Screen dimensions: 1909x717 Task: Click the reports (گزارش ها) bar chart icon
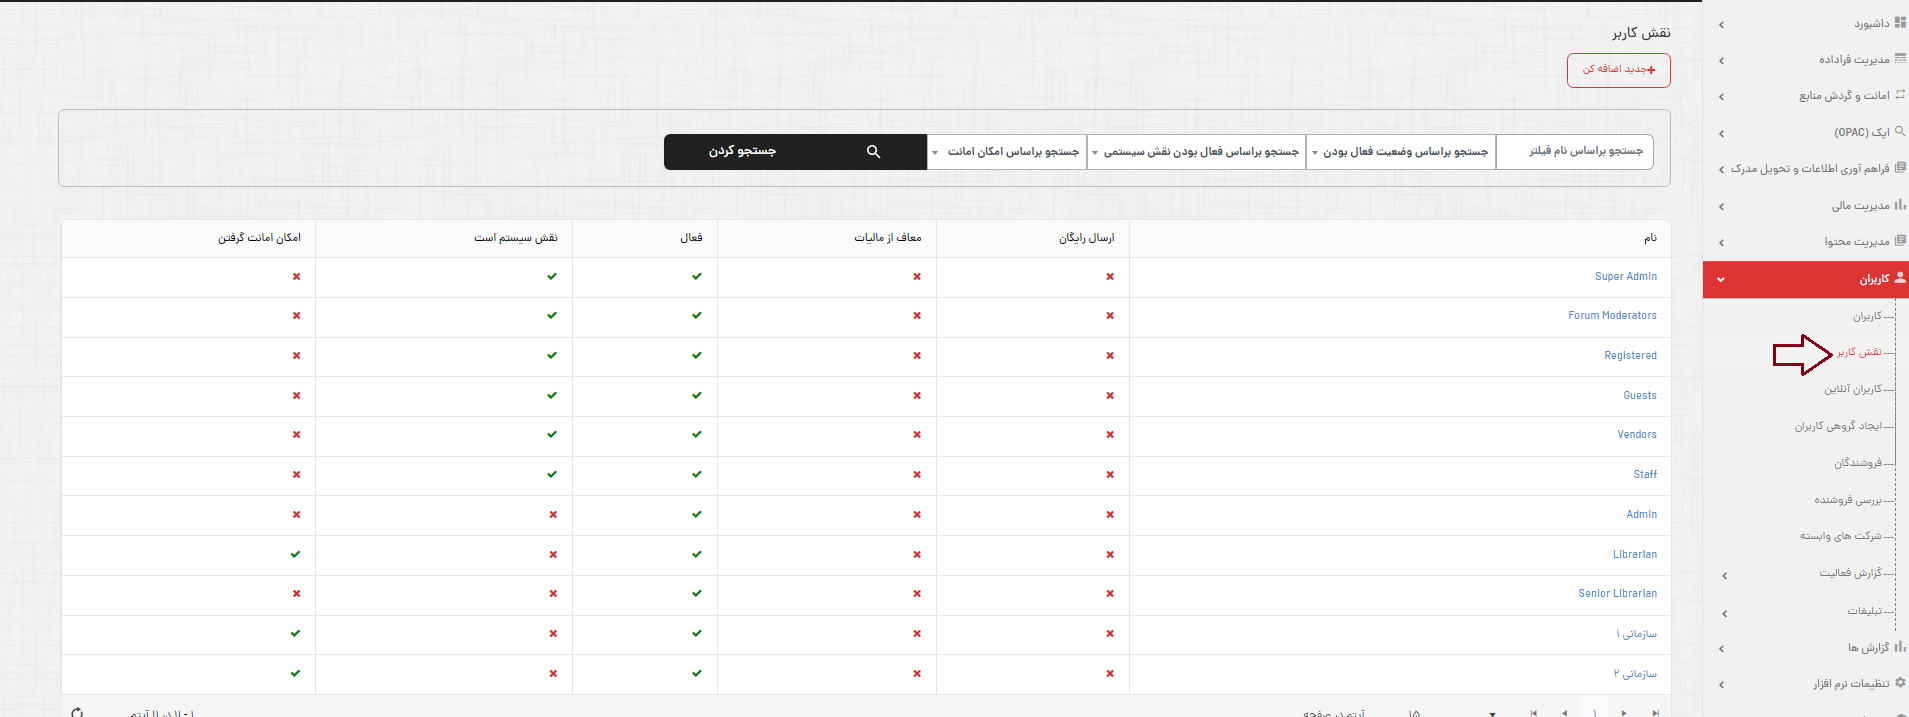pyautogui.click(x=1900, y=647)
